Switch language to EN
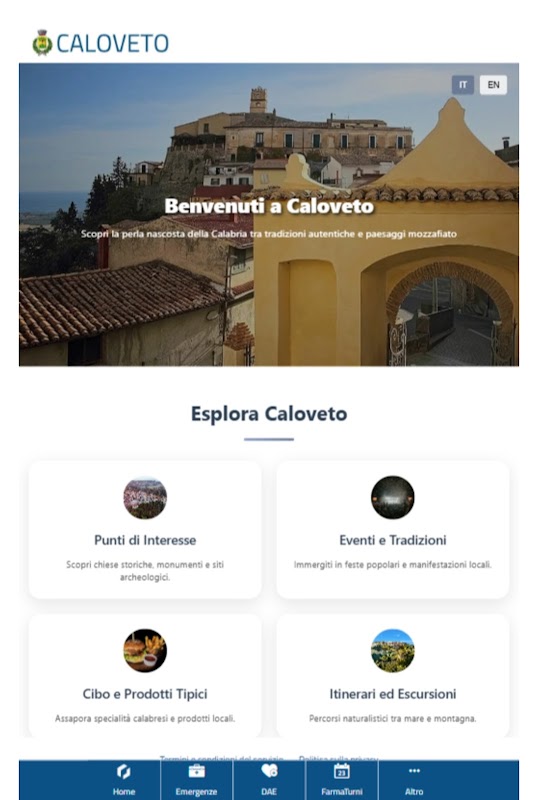Screen dimensions: 538x800 tap(493, 85)
